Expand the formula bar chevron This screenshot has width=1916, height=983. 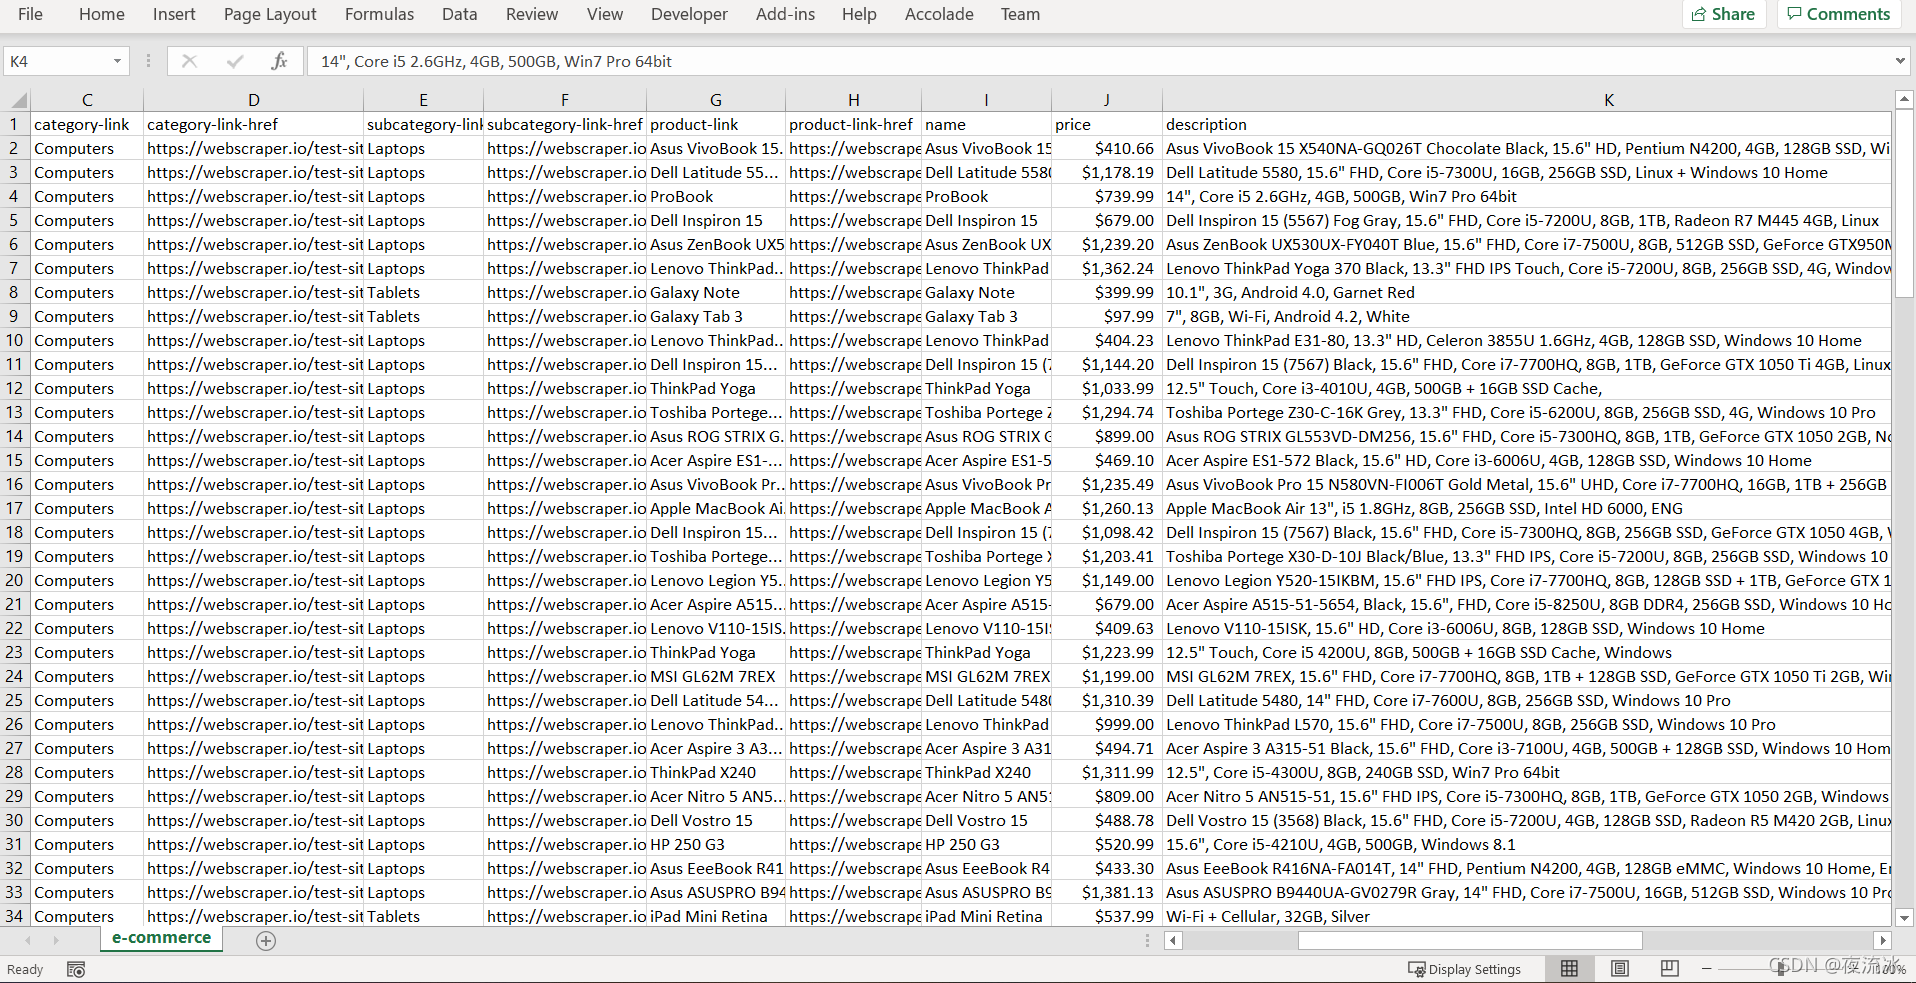click(x=1900, y=61)
